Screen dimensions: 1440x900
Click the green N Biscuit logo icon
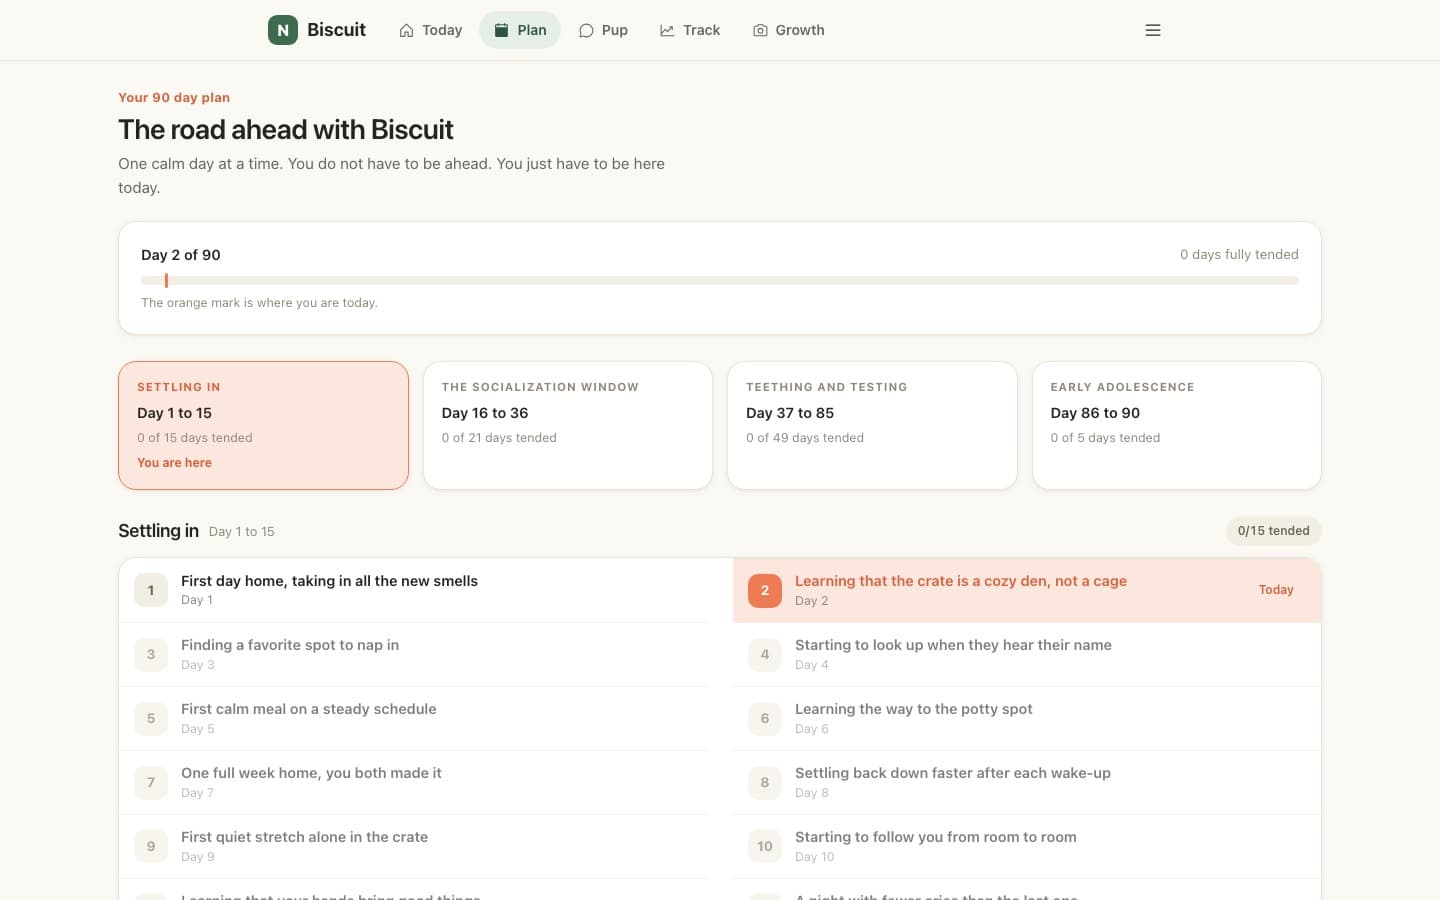283,30
